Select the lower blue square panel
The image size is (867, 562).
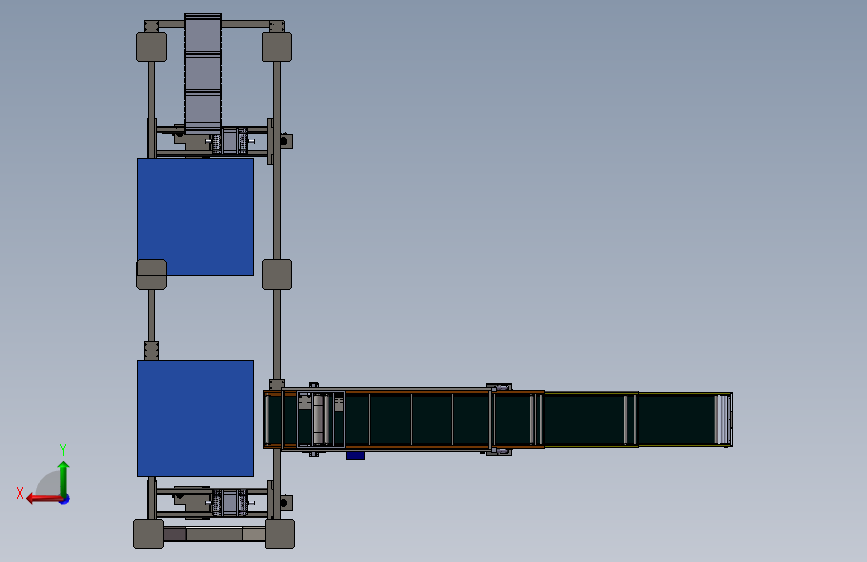point(195,418)
